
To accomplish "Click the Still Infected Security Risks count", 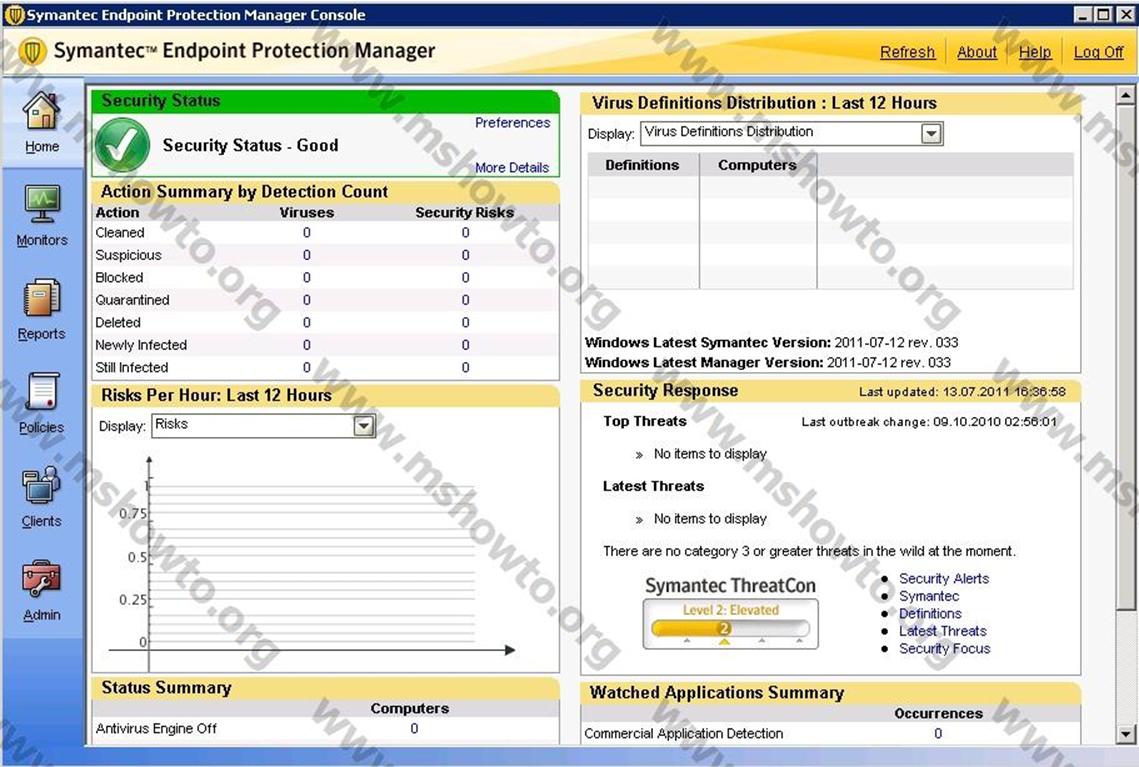I will point(465,368).
